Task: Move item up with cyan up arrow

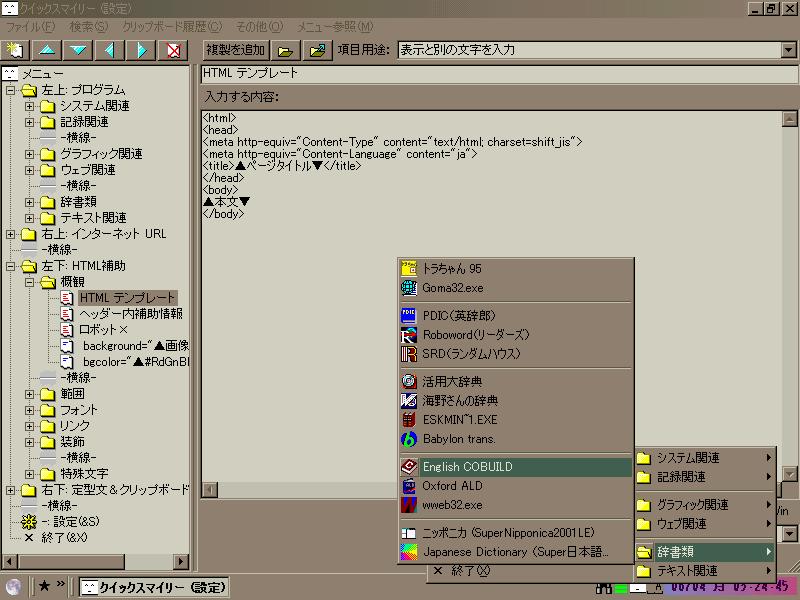Action: point(47,50)
